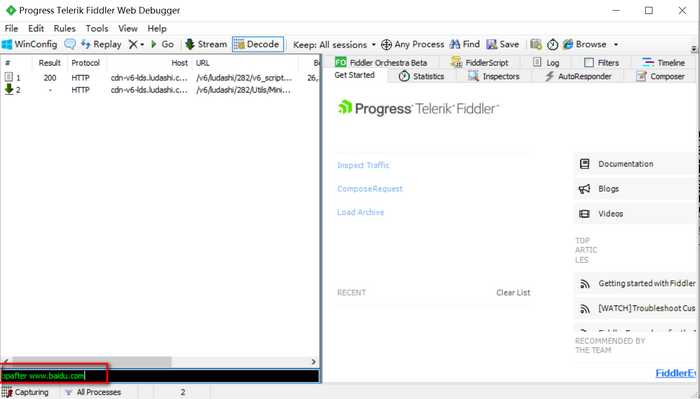Click the timer stopwatch toolbar icon
This screenshot has height=399, width=700.
pyautogui.click(x=553, y=44)
